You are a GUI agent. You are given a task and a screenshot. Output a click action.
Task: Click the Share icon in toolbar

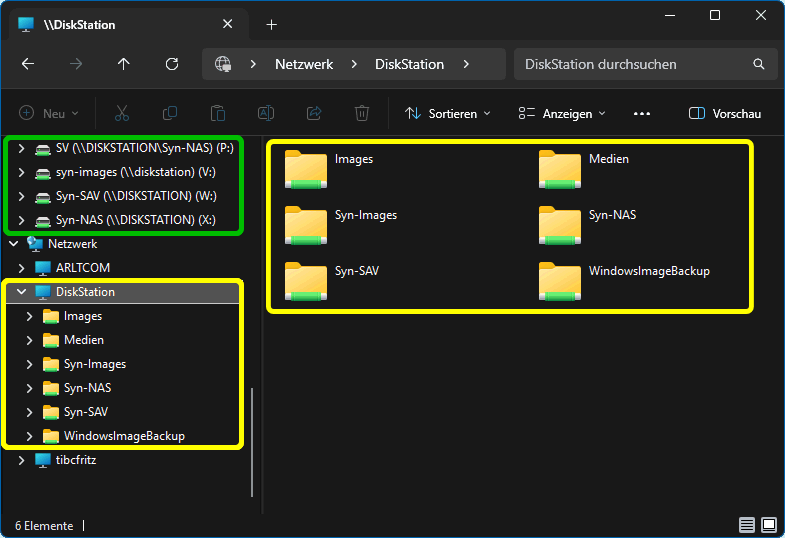[x=314, y=113]
